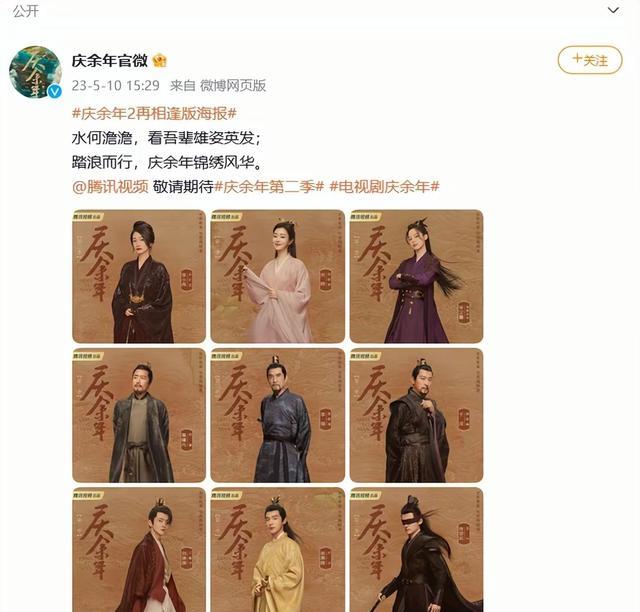
Task: Open hashtag #电视剧庆余年#
Action: pyautogui.click(x=384, y=187)
